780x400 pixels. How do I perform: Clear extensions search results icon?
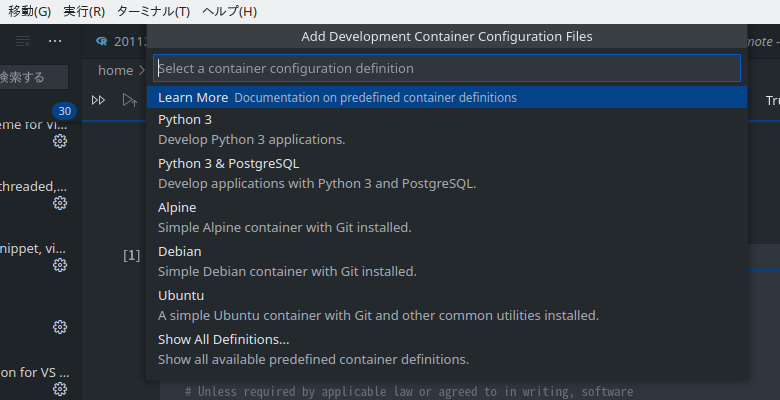click(x=23, y=41)
